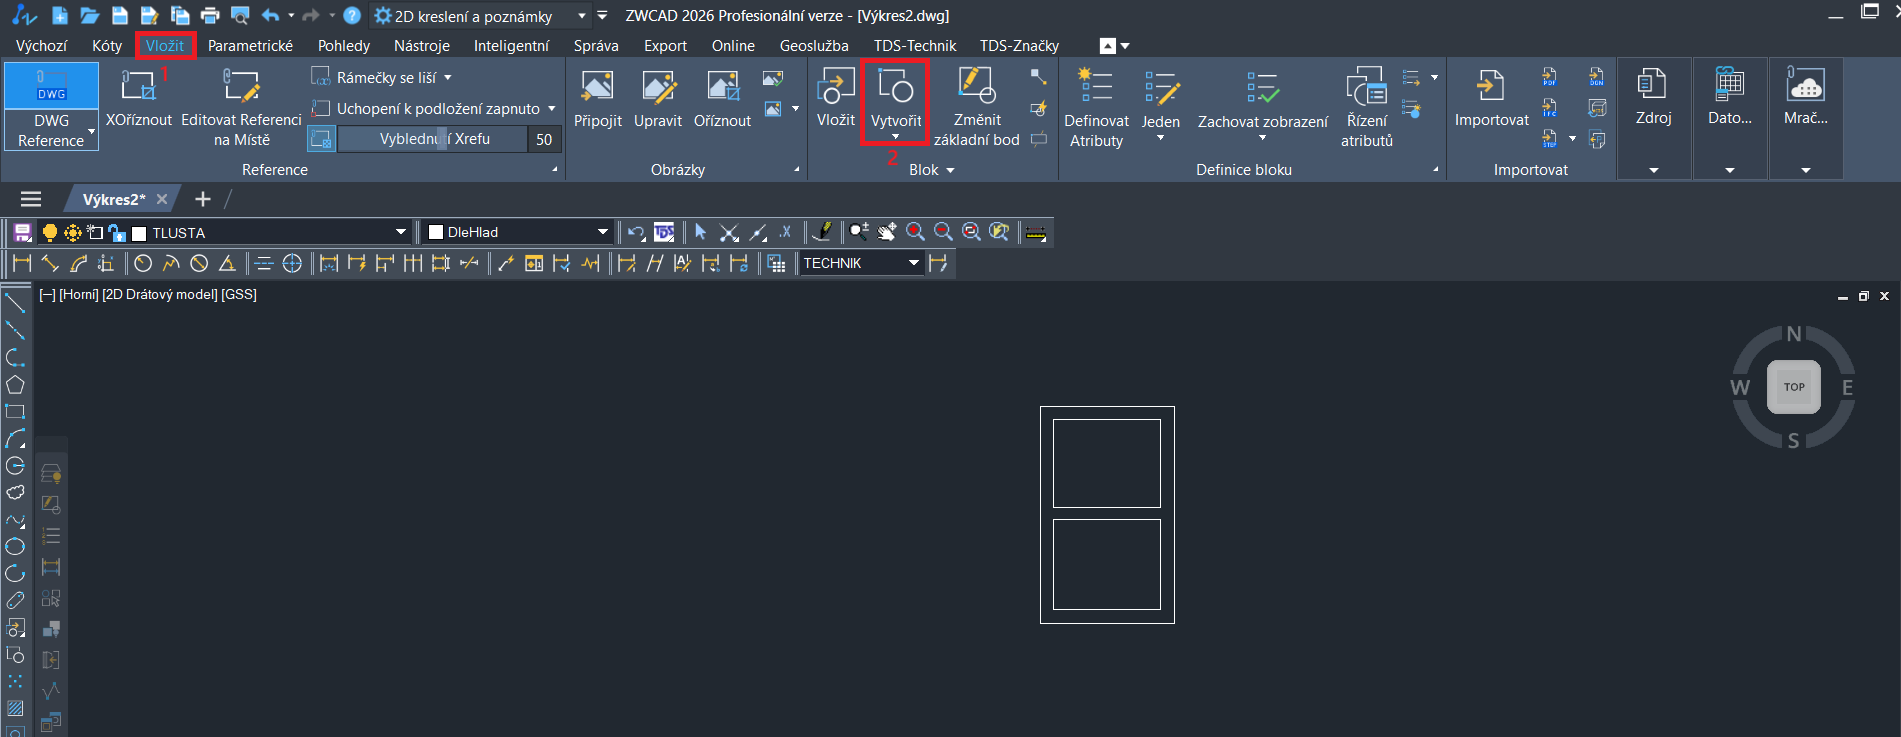The image size is (1901, 737).
Task: Toggle the layer on/off lightbulb icon
Action: pyautogui.click(x=49, y=233)
